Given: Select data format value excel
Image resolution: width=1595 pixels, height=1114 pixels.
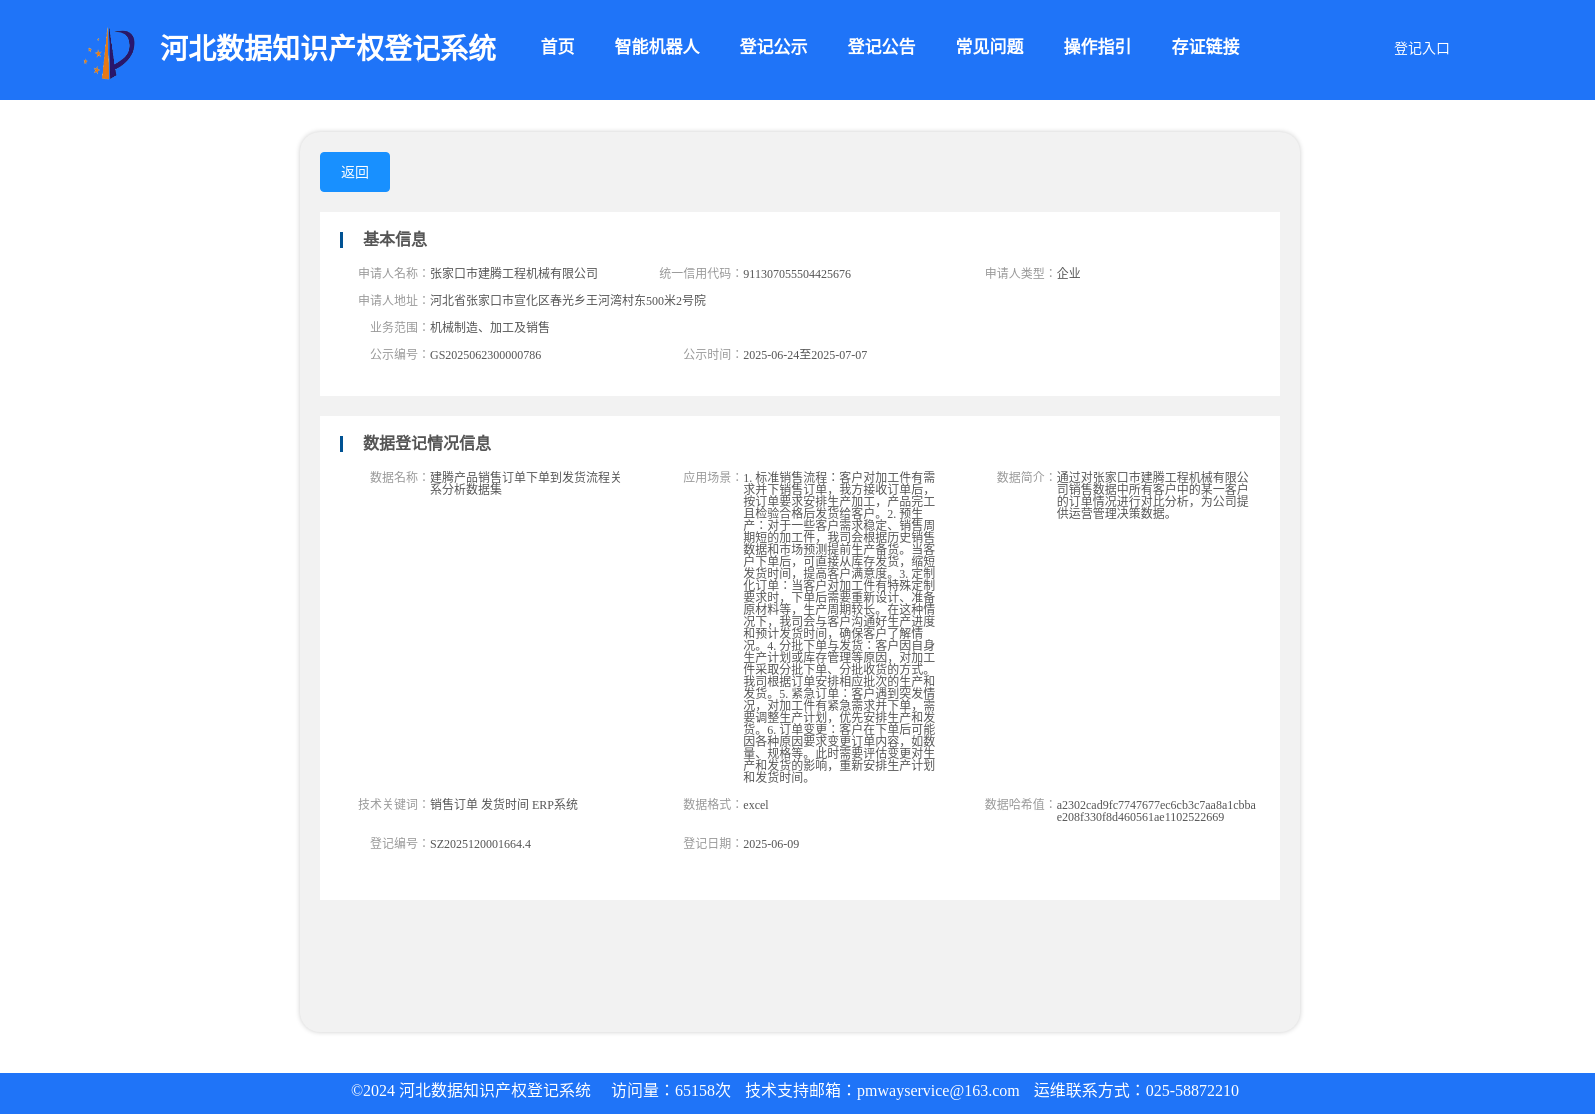Looking at the screenshot, I should pyautogui.click(x=756, y=805).
